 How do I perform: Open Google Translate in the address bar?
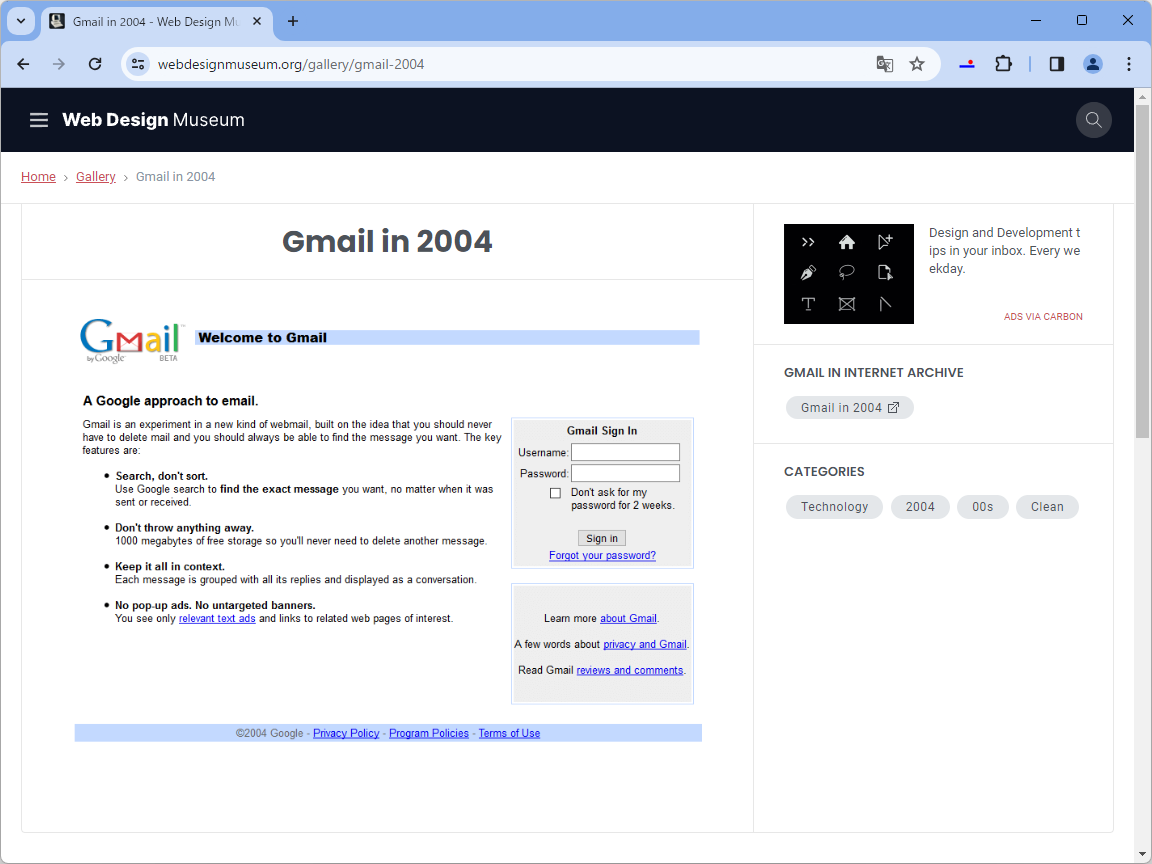pyautogui.click(x=884, y=63)
